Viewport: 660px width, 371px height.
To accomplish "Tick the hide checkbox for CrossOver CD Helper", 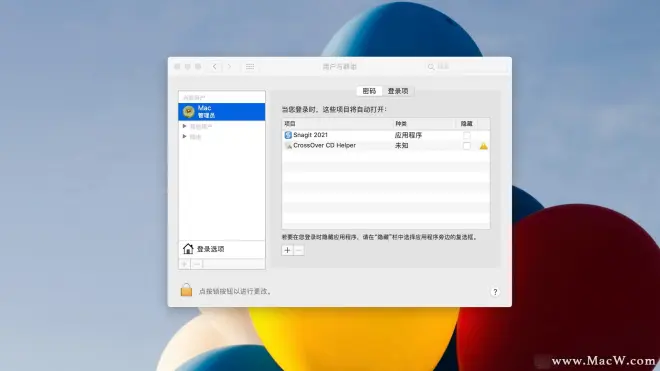I will coord(466,146).
